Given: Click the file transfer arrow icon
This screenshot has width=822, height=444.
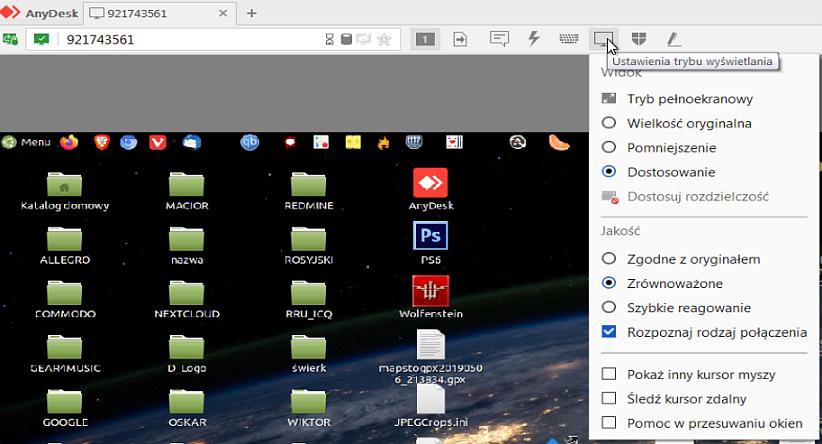Looking at the screenshot, I should click(460, 39).
